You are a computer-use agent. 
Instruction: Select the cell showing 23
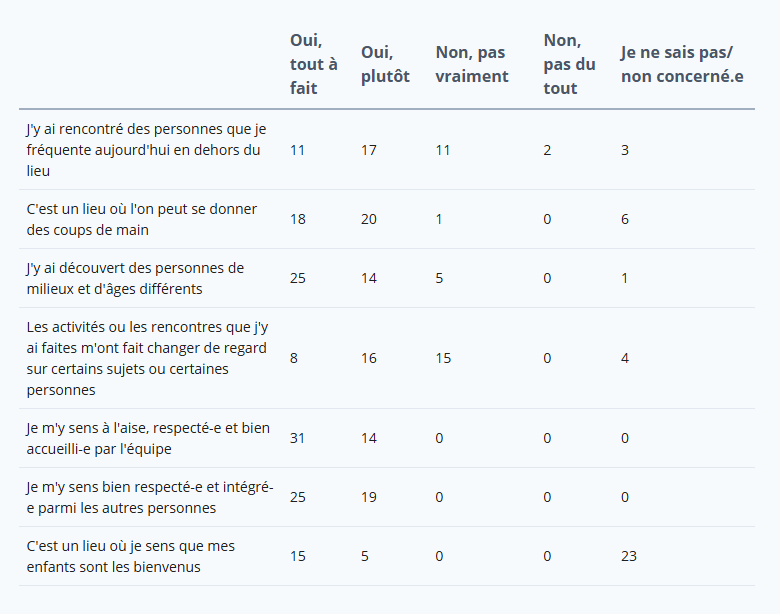[629, 556]
